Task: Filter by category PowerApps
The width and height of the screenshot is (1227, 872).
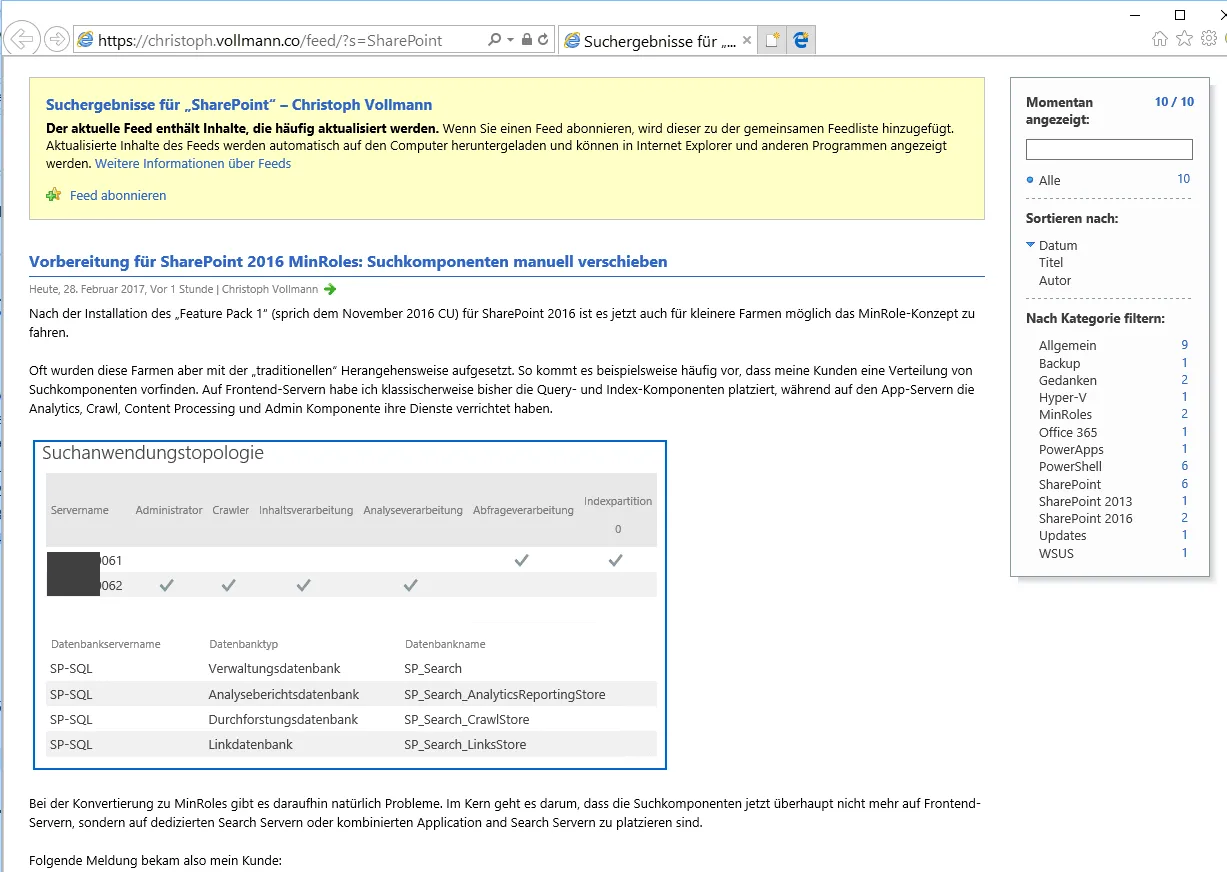Action: (1071, 449)
